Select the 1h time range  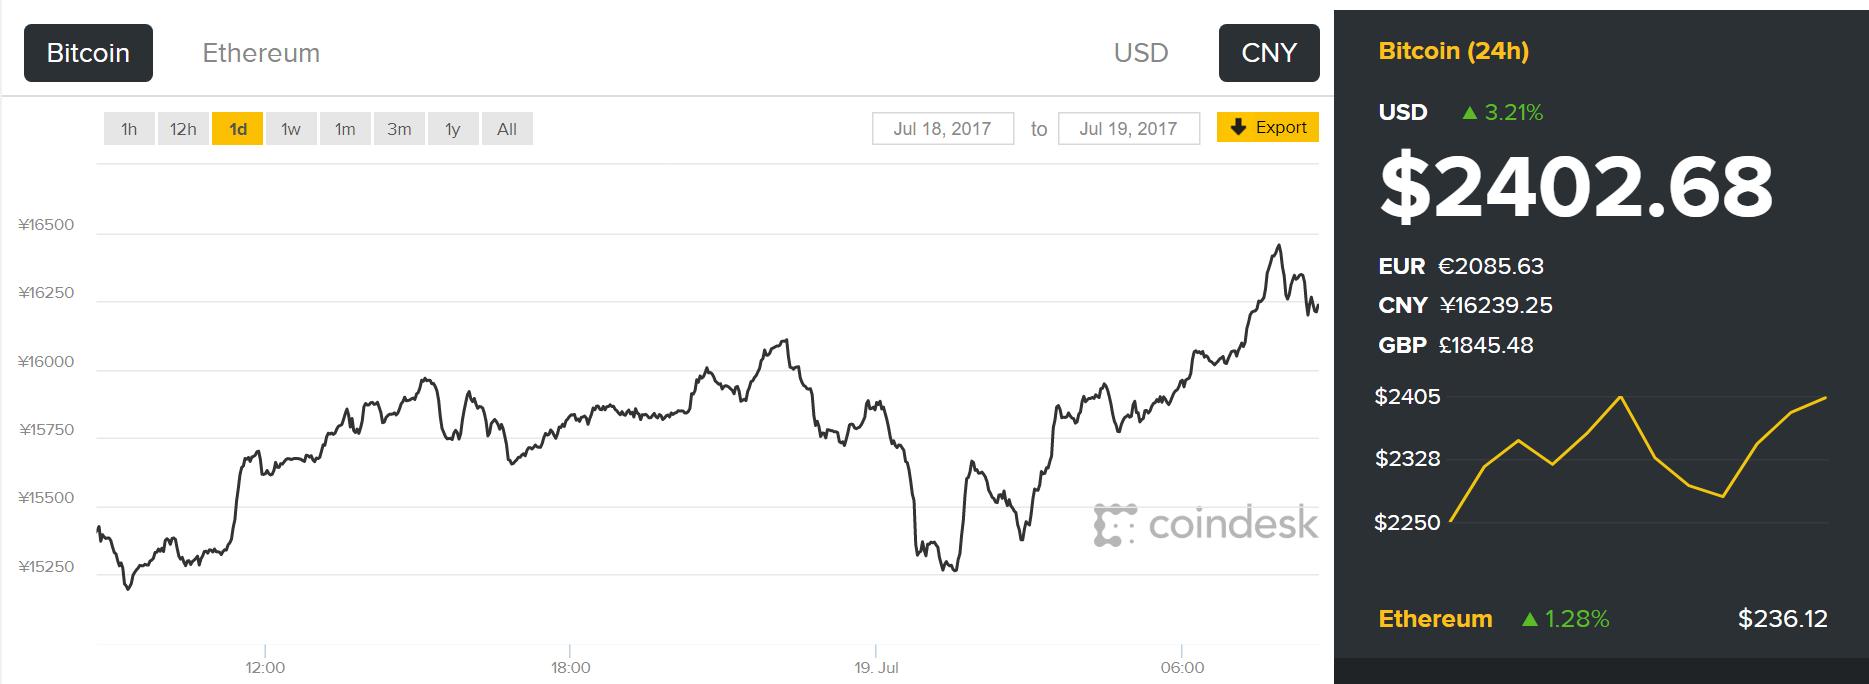pos(129,129)
